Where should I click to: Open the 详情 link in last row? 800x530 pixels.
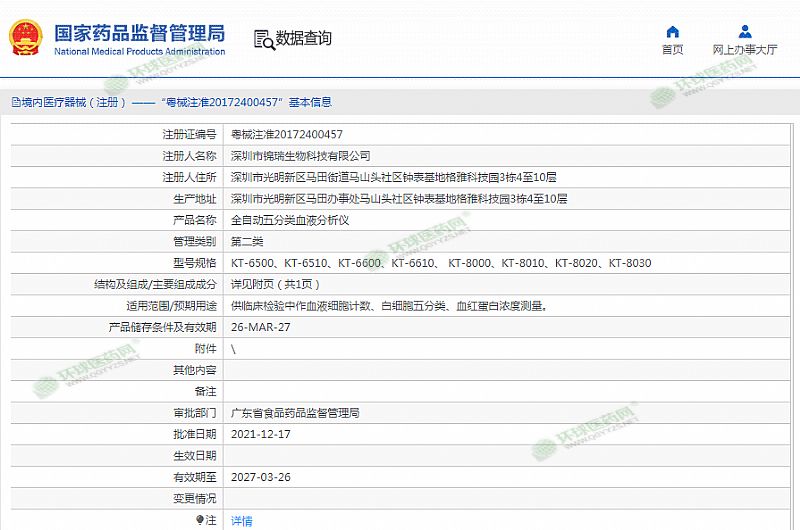click(x=241, y=521)
